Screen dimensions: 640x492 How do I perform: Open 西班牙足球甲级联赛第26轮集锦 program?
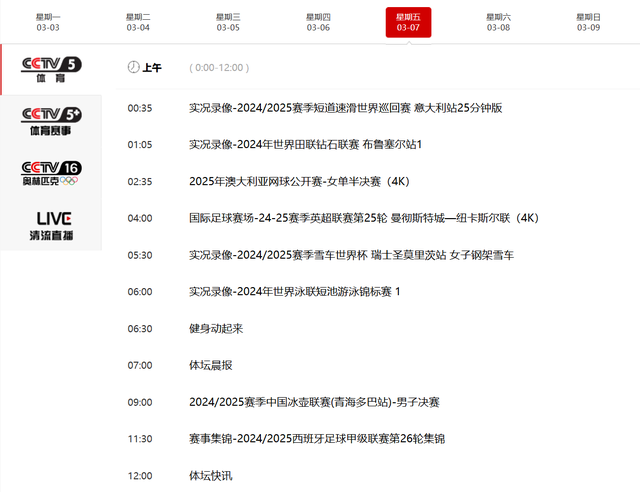click(317, 439)
